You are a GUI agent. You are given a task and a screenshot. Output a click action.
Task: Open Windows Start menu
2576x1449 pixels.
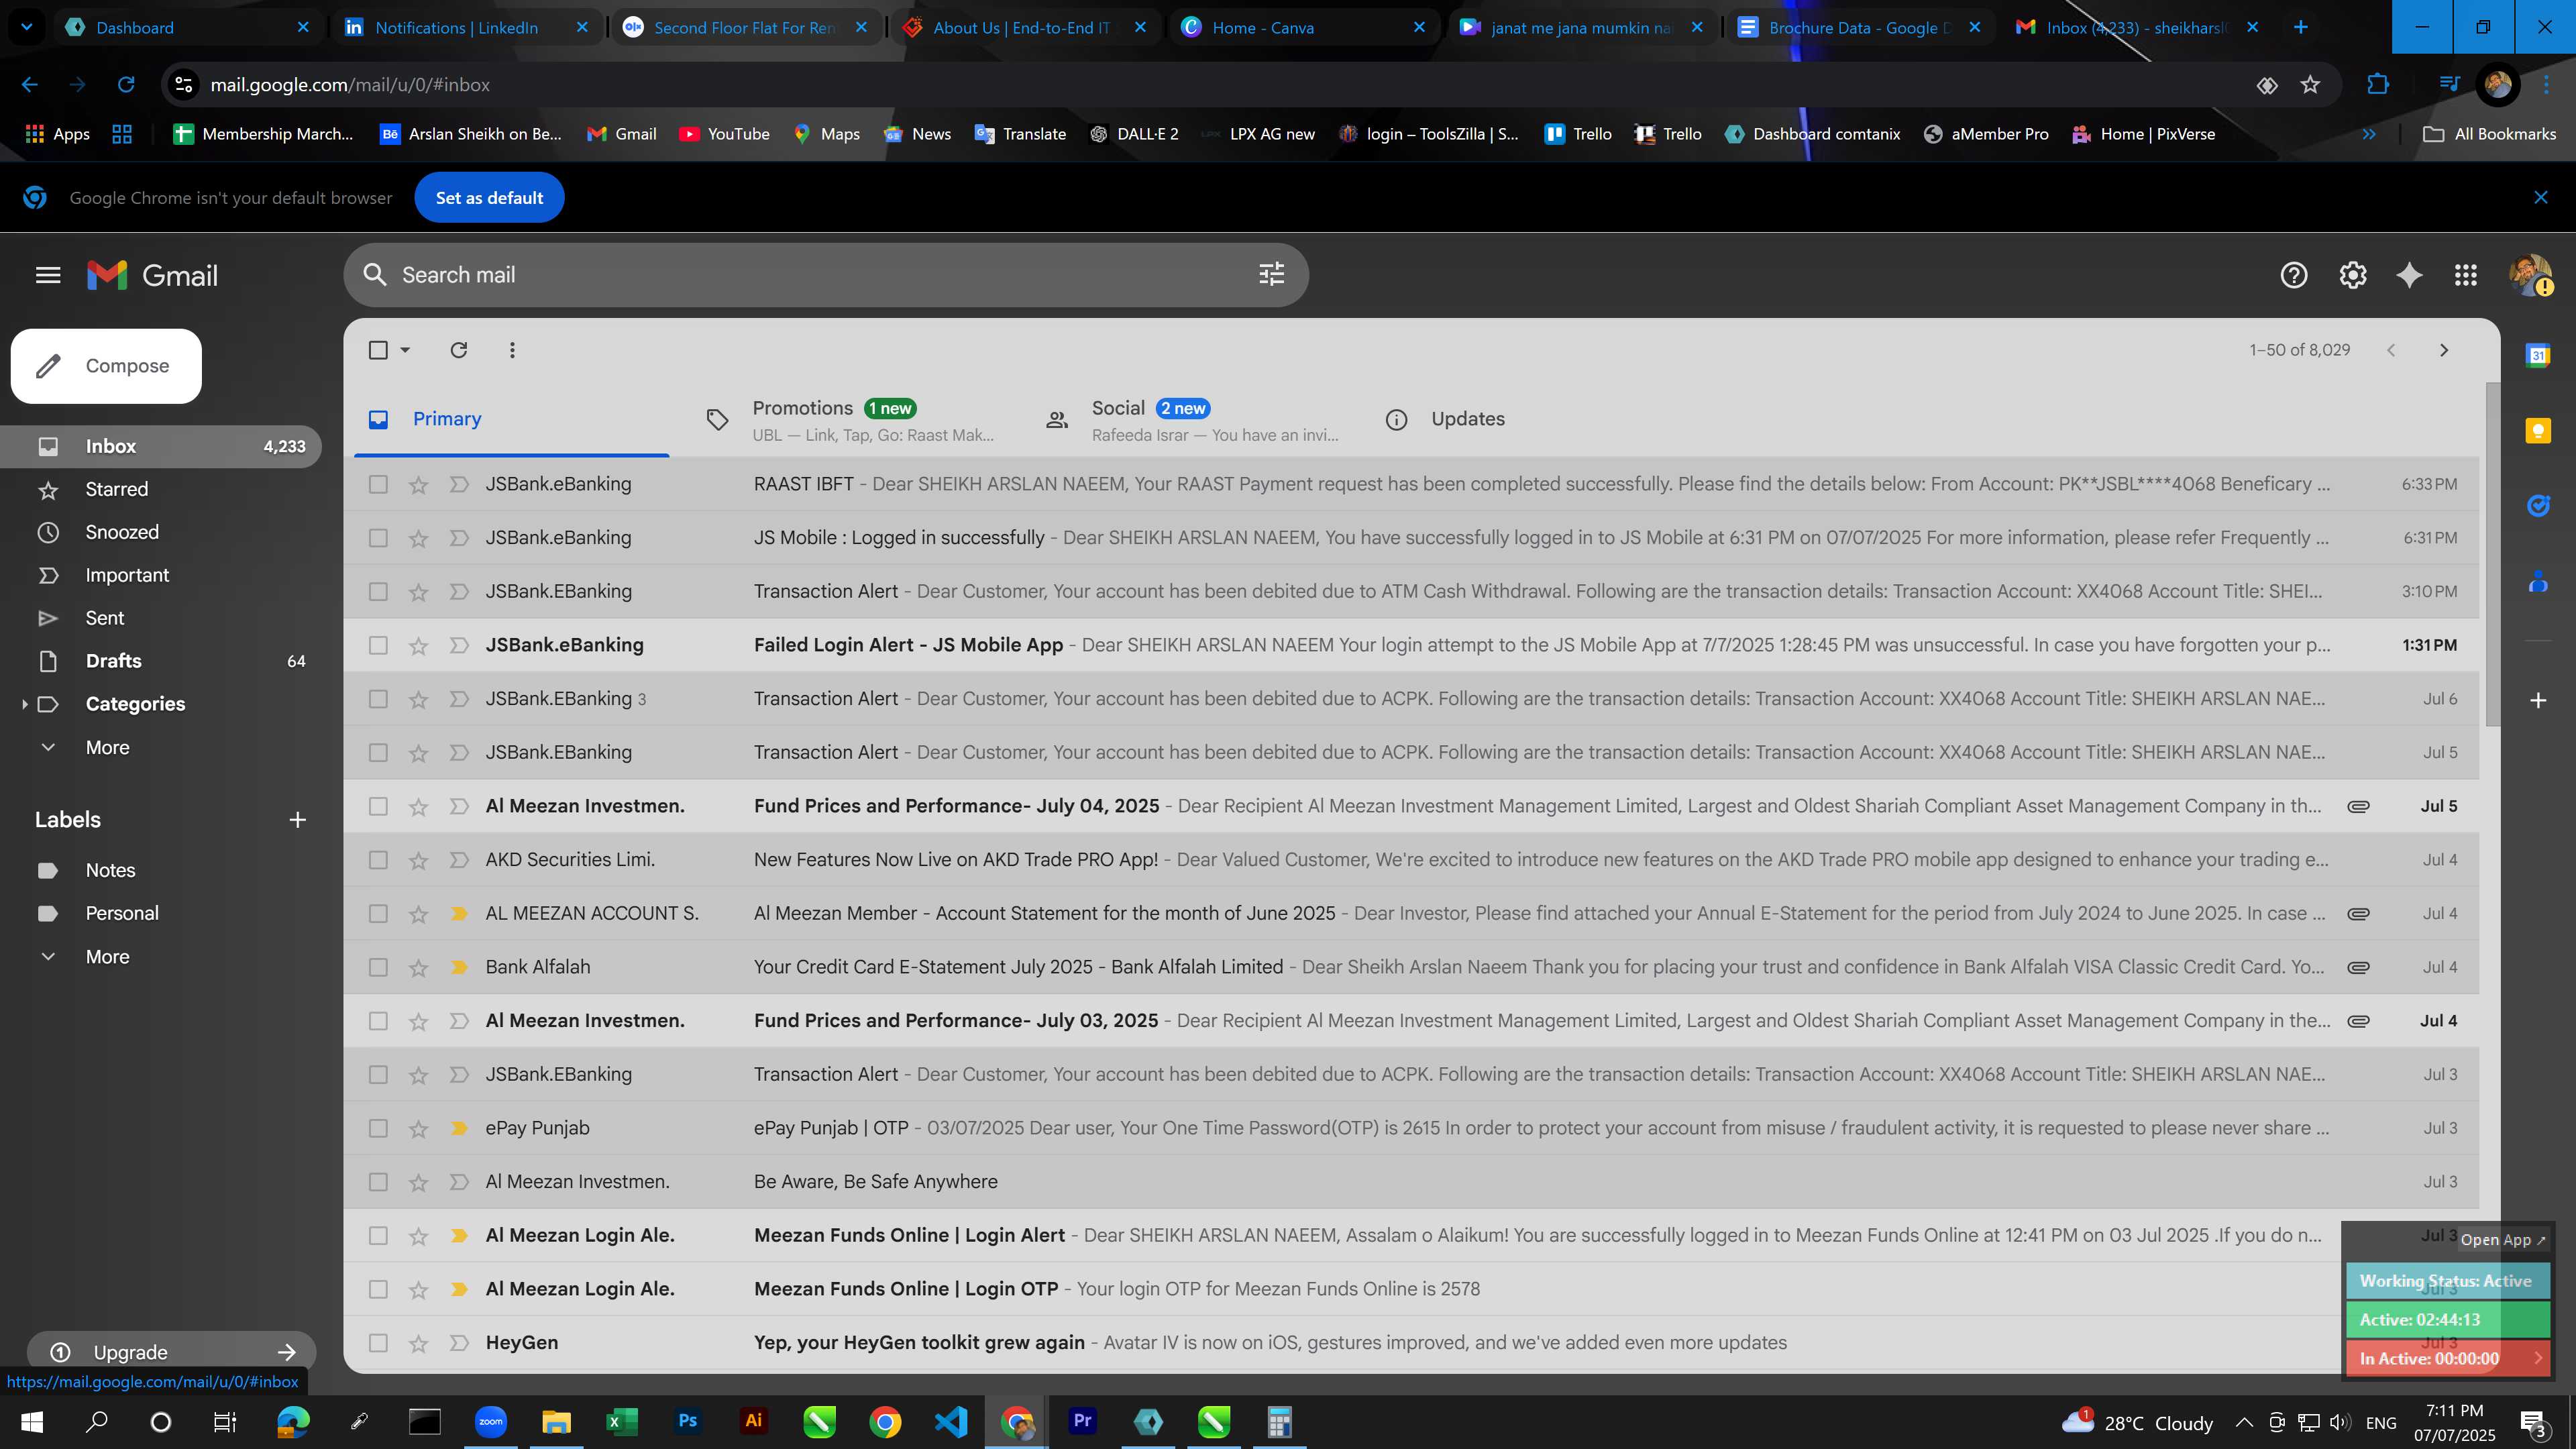32,1421
